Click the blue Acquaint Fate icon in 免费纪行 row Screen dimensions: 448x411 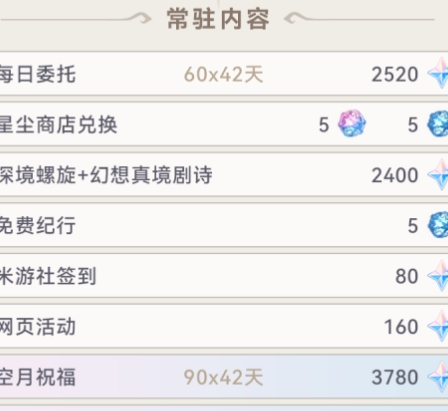point(438,225)
